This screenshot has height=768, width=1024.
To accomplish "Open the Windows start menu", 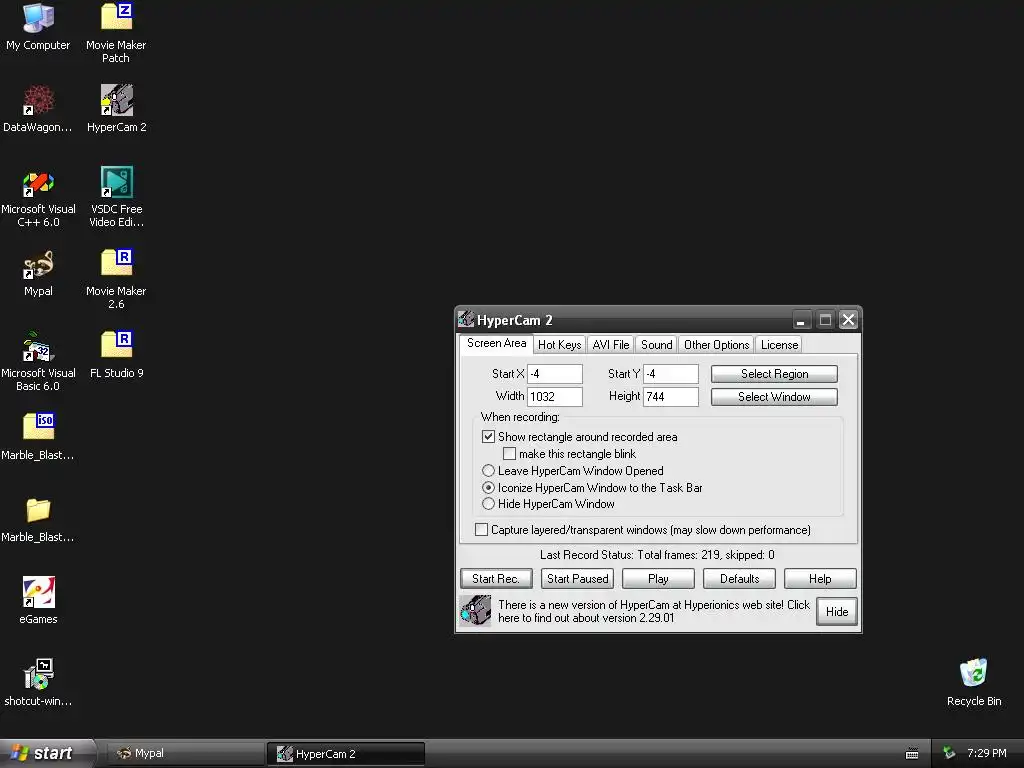I will (47, 754).
